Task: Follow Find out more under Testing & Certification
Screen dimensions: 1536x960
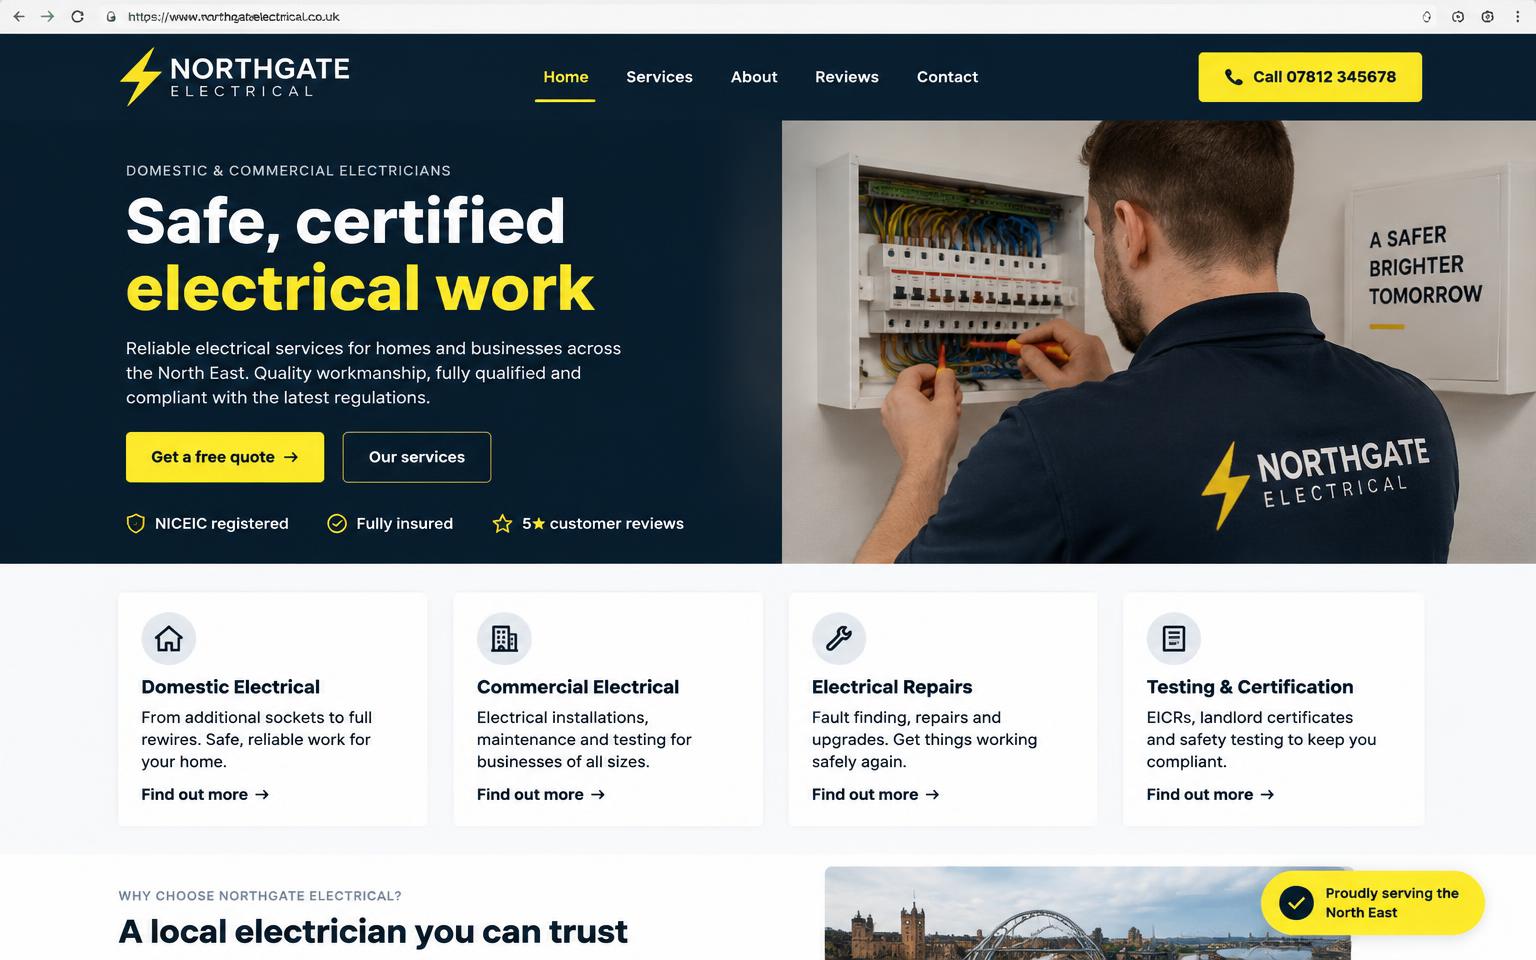Action: click(x=1211, y=794)
